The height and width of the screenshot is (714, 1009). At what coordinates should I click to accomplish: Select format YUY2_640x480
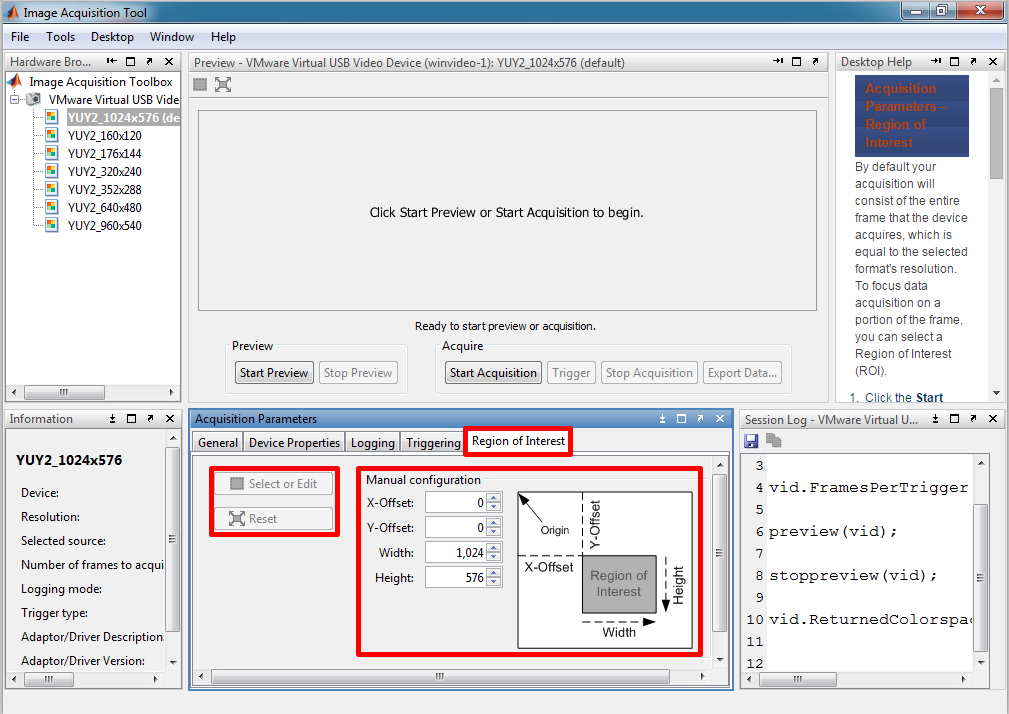pyautogui.click(x=104, y=208)
